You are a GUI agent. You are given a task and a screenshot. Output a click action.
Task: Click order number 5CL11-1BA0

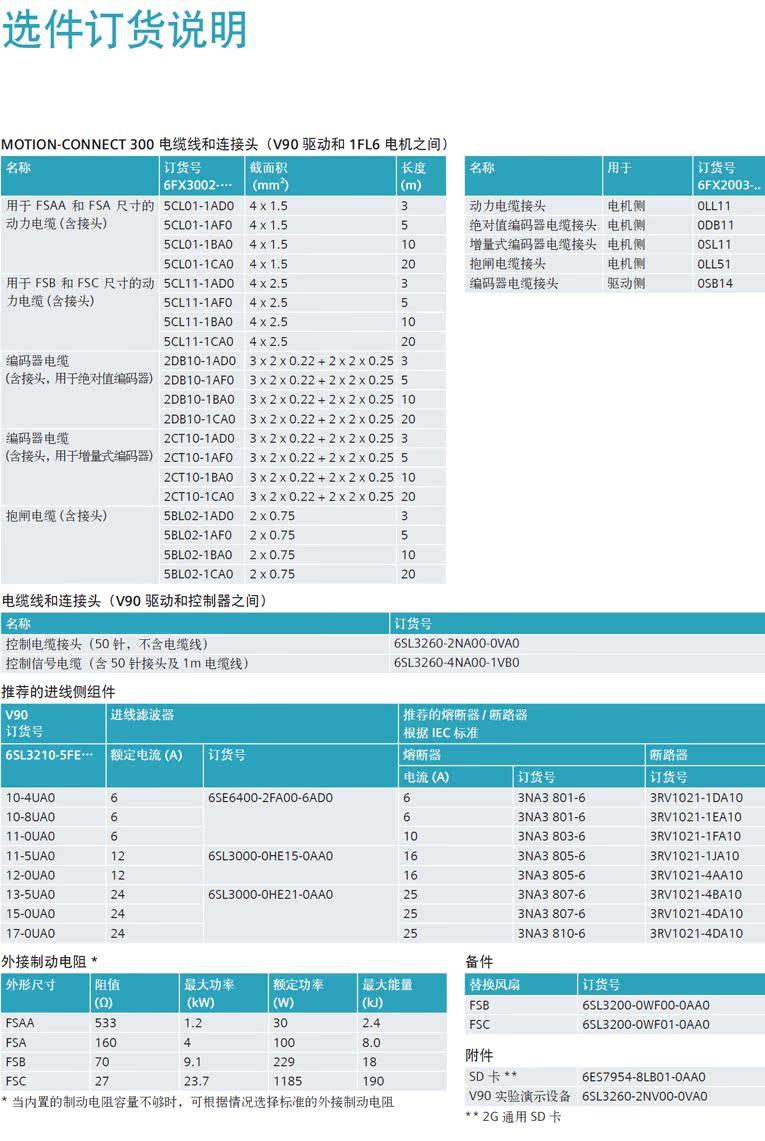coord(199,322)
